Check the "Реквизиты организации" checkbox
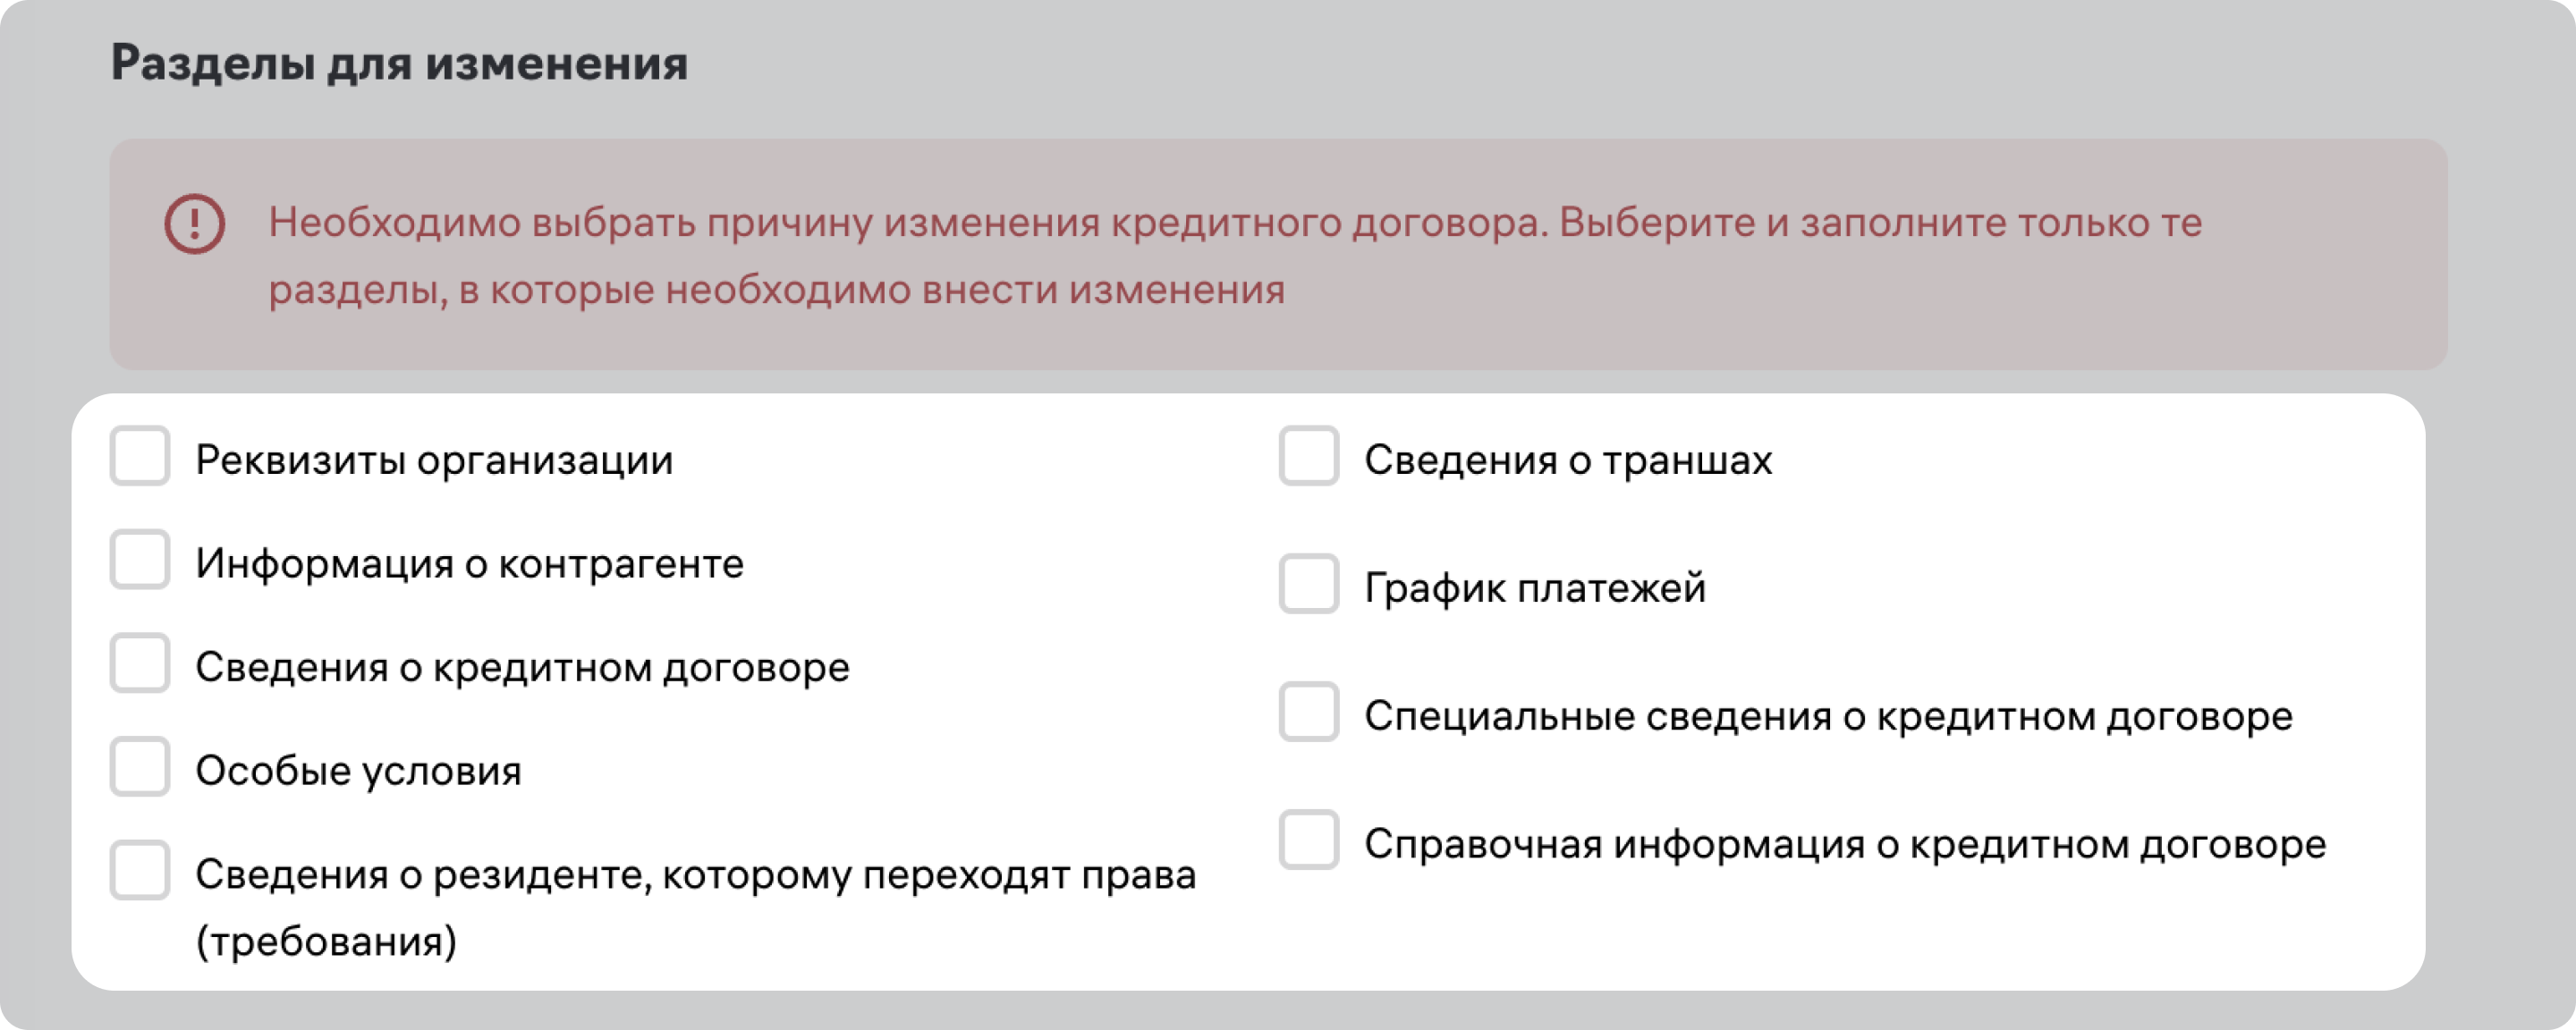This screenshot has height=1030, width=2576. click(140, 456)
